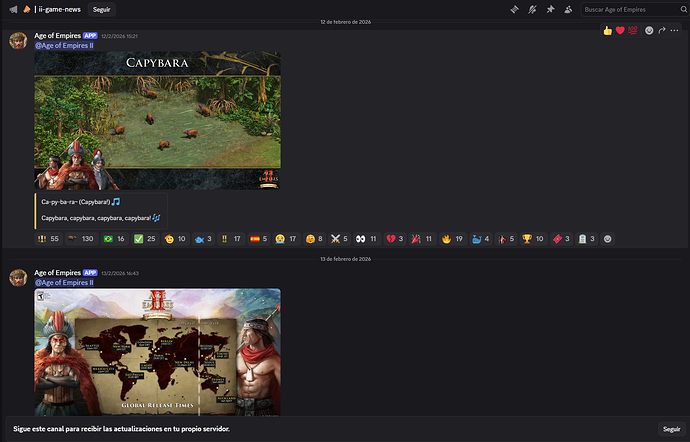Toggle the red heart quick reaction
690x442 pixels.
[620, 30]
